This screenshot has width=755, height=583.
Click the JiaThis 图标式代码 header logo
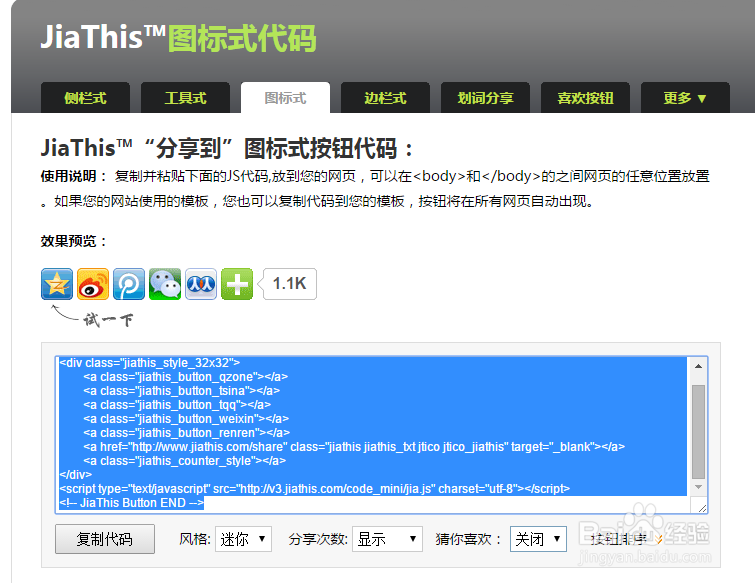[178, 38]
